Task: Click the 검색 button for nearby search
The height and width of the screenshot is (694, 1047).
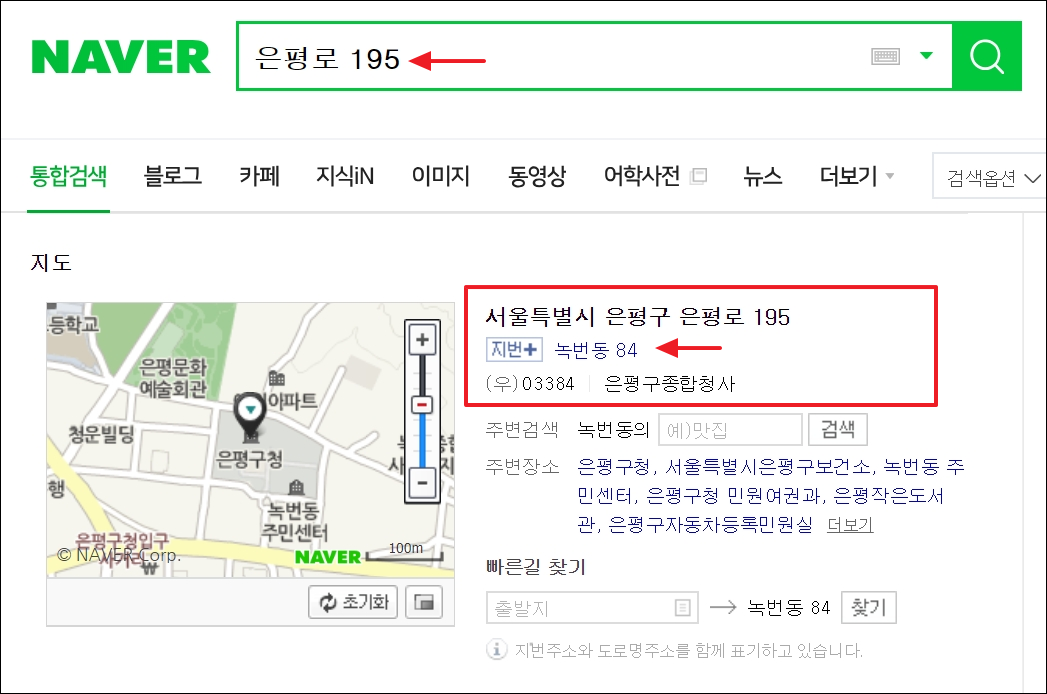Action: click(x=837, y=429)
